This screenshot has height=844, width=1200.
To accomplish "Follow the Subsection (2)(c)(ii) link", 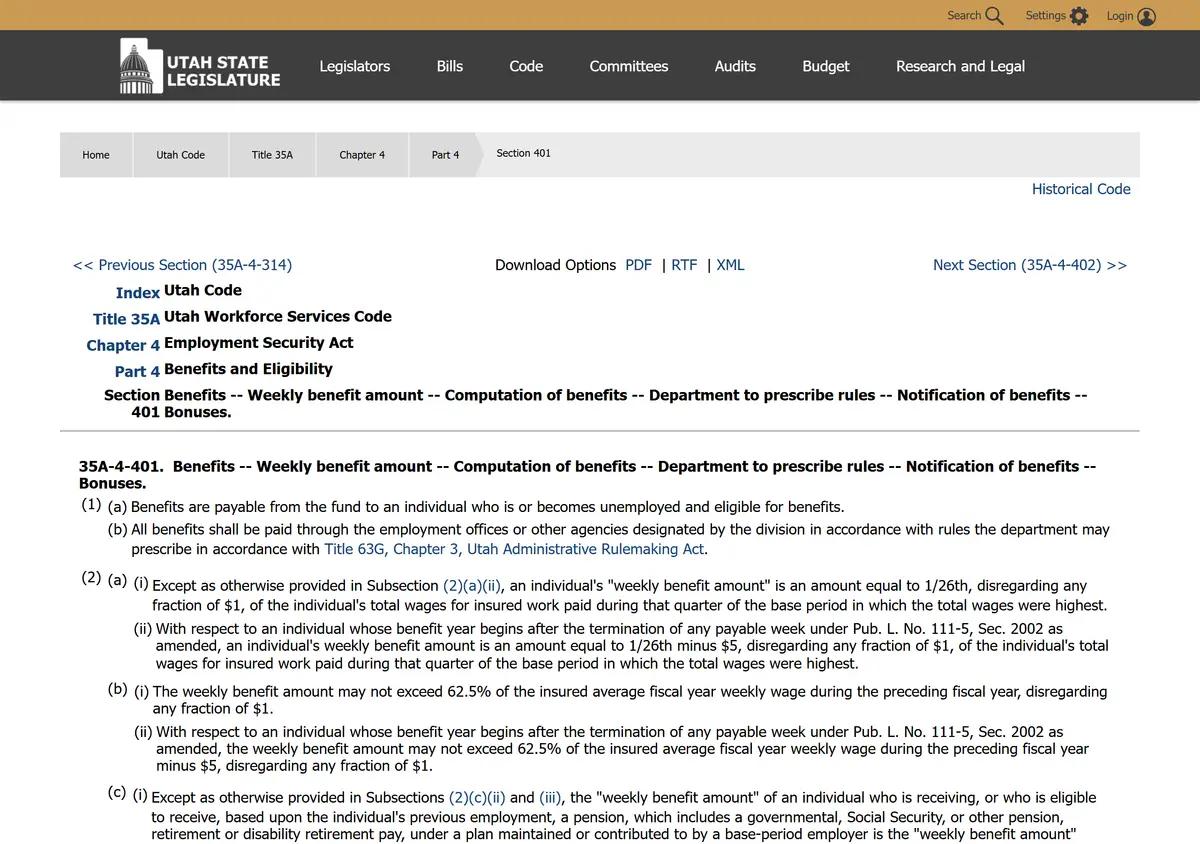I will click(477, 798).
